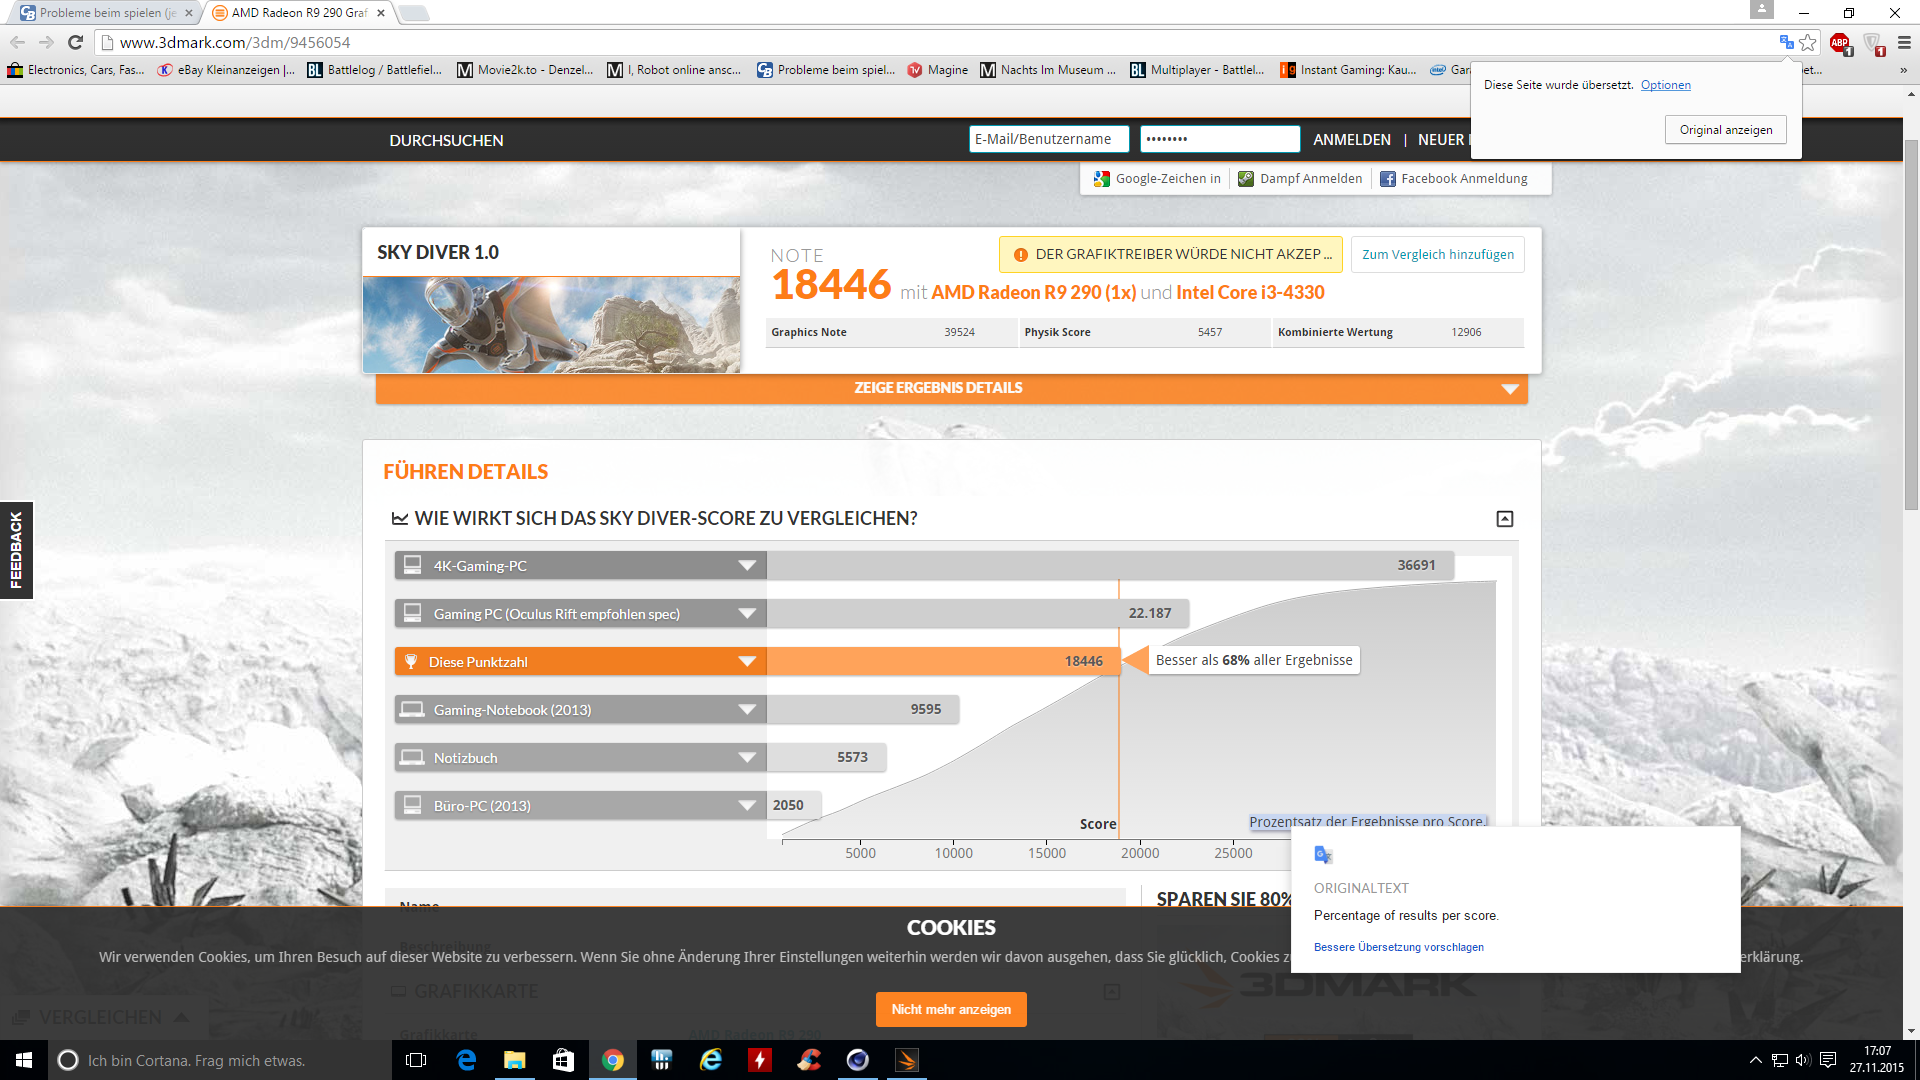This screenshot has width=1920, height=1080.
Task: Open CCleaner from the taskbar
Action: [809, 1060]
